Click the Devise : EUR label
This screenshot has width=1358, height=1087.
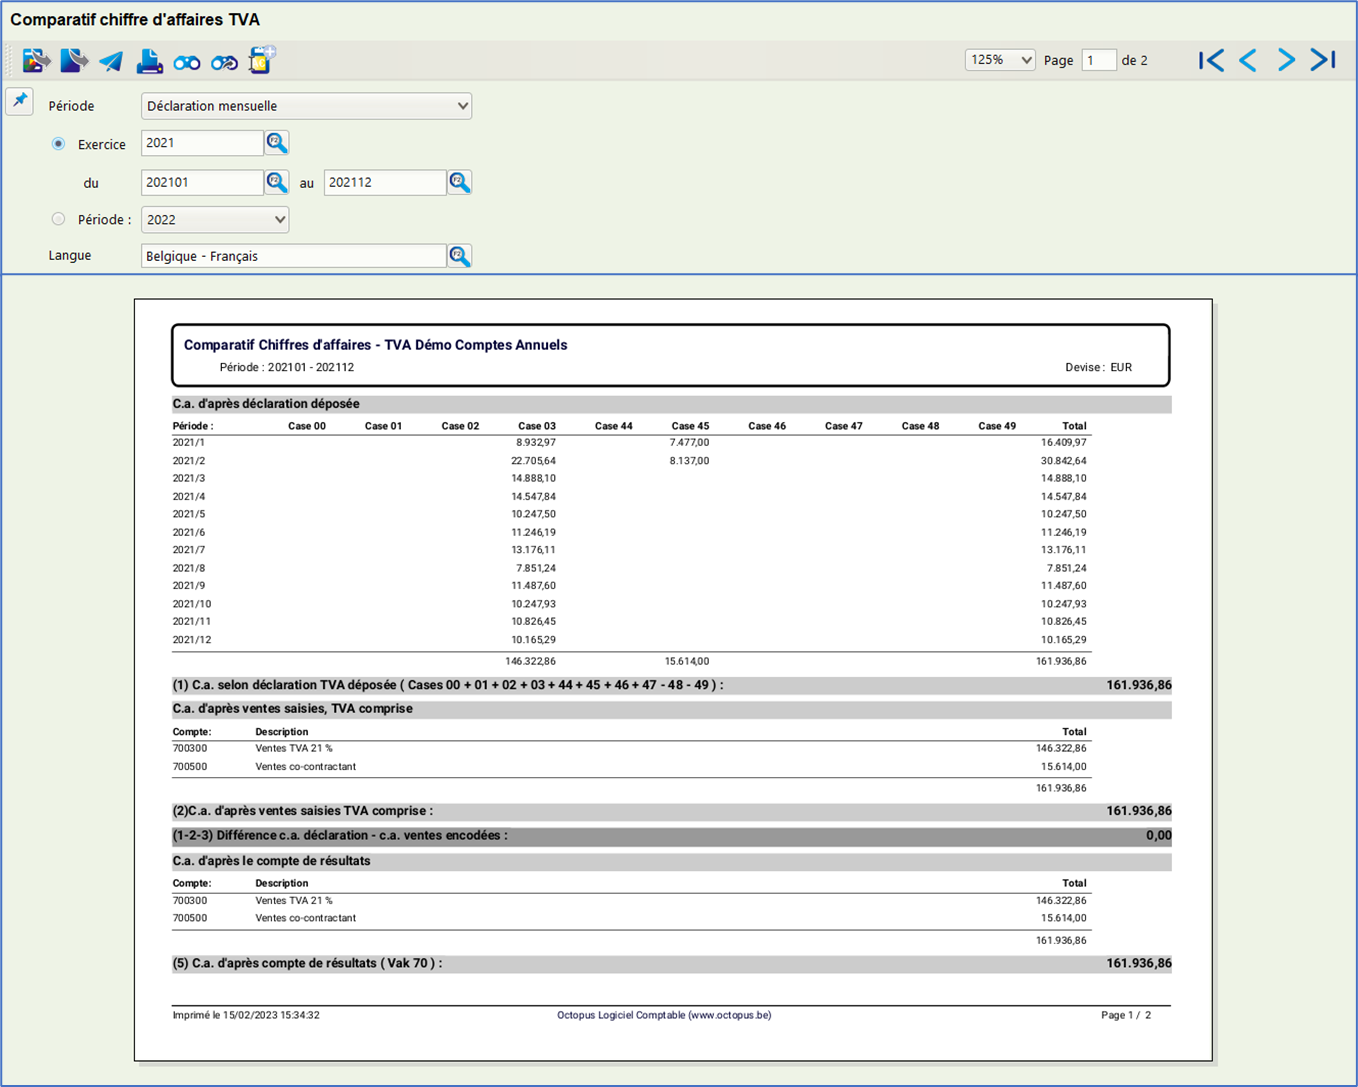pyautogui.click(x=1098, y=367)
